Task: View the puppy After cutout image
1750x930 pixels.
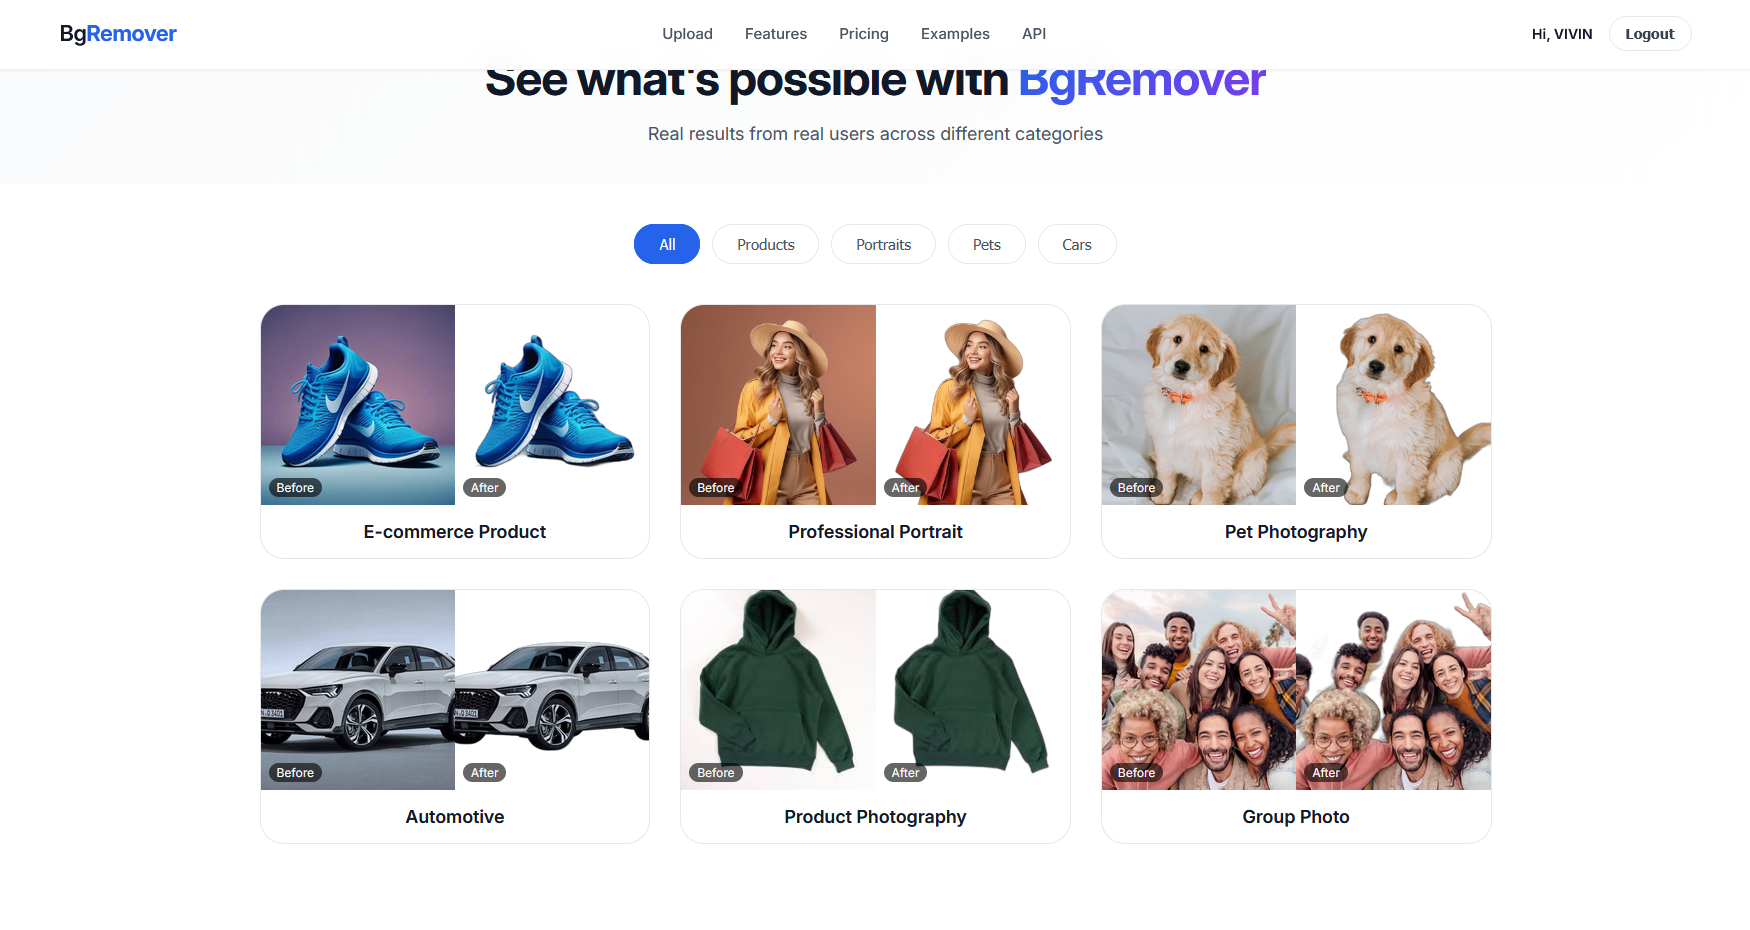Action: (1393, 405)
